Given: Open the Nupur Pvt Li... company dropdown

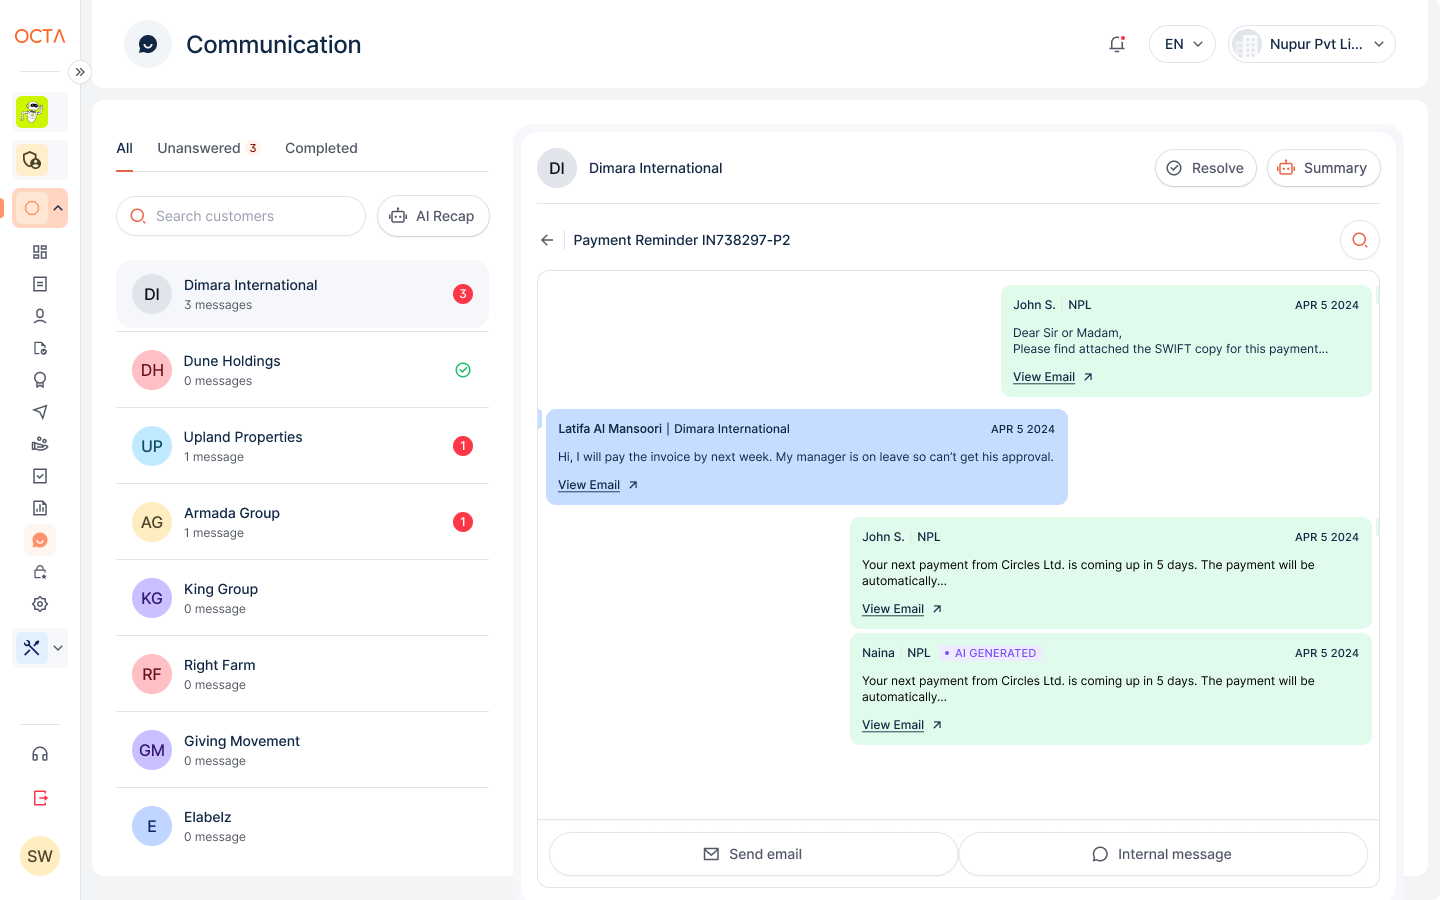Looking at the screenshot, I should (1312, 44).
